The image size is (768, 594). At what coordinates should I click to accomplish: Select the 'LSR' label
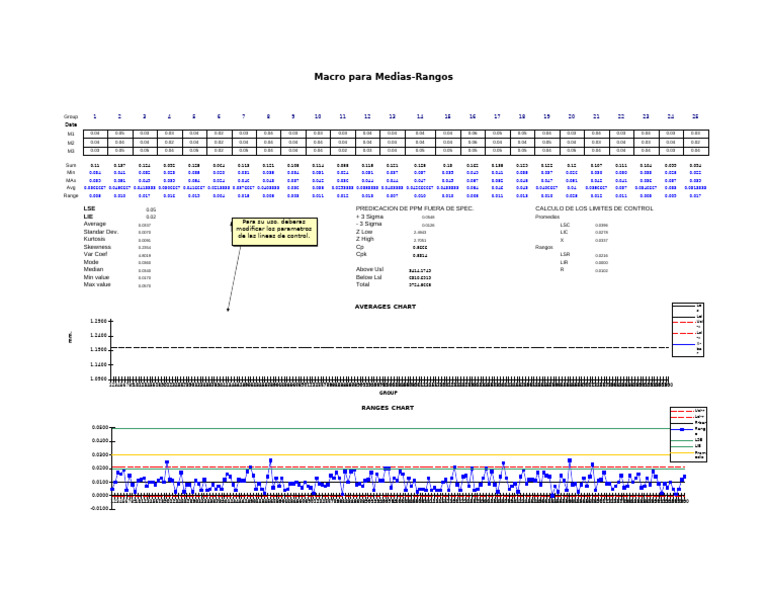tap(565, 255)
